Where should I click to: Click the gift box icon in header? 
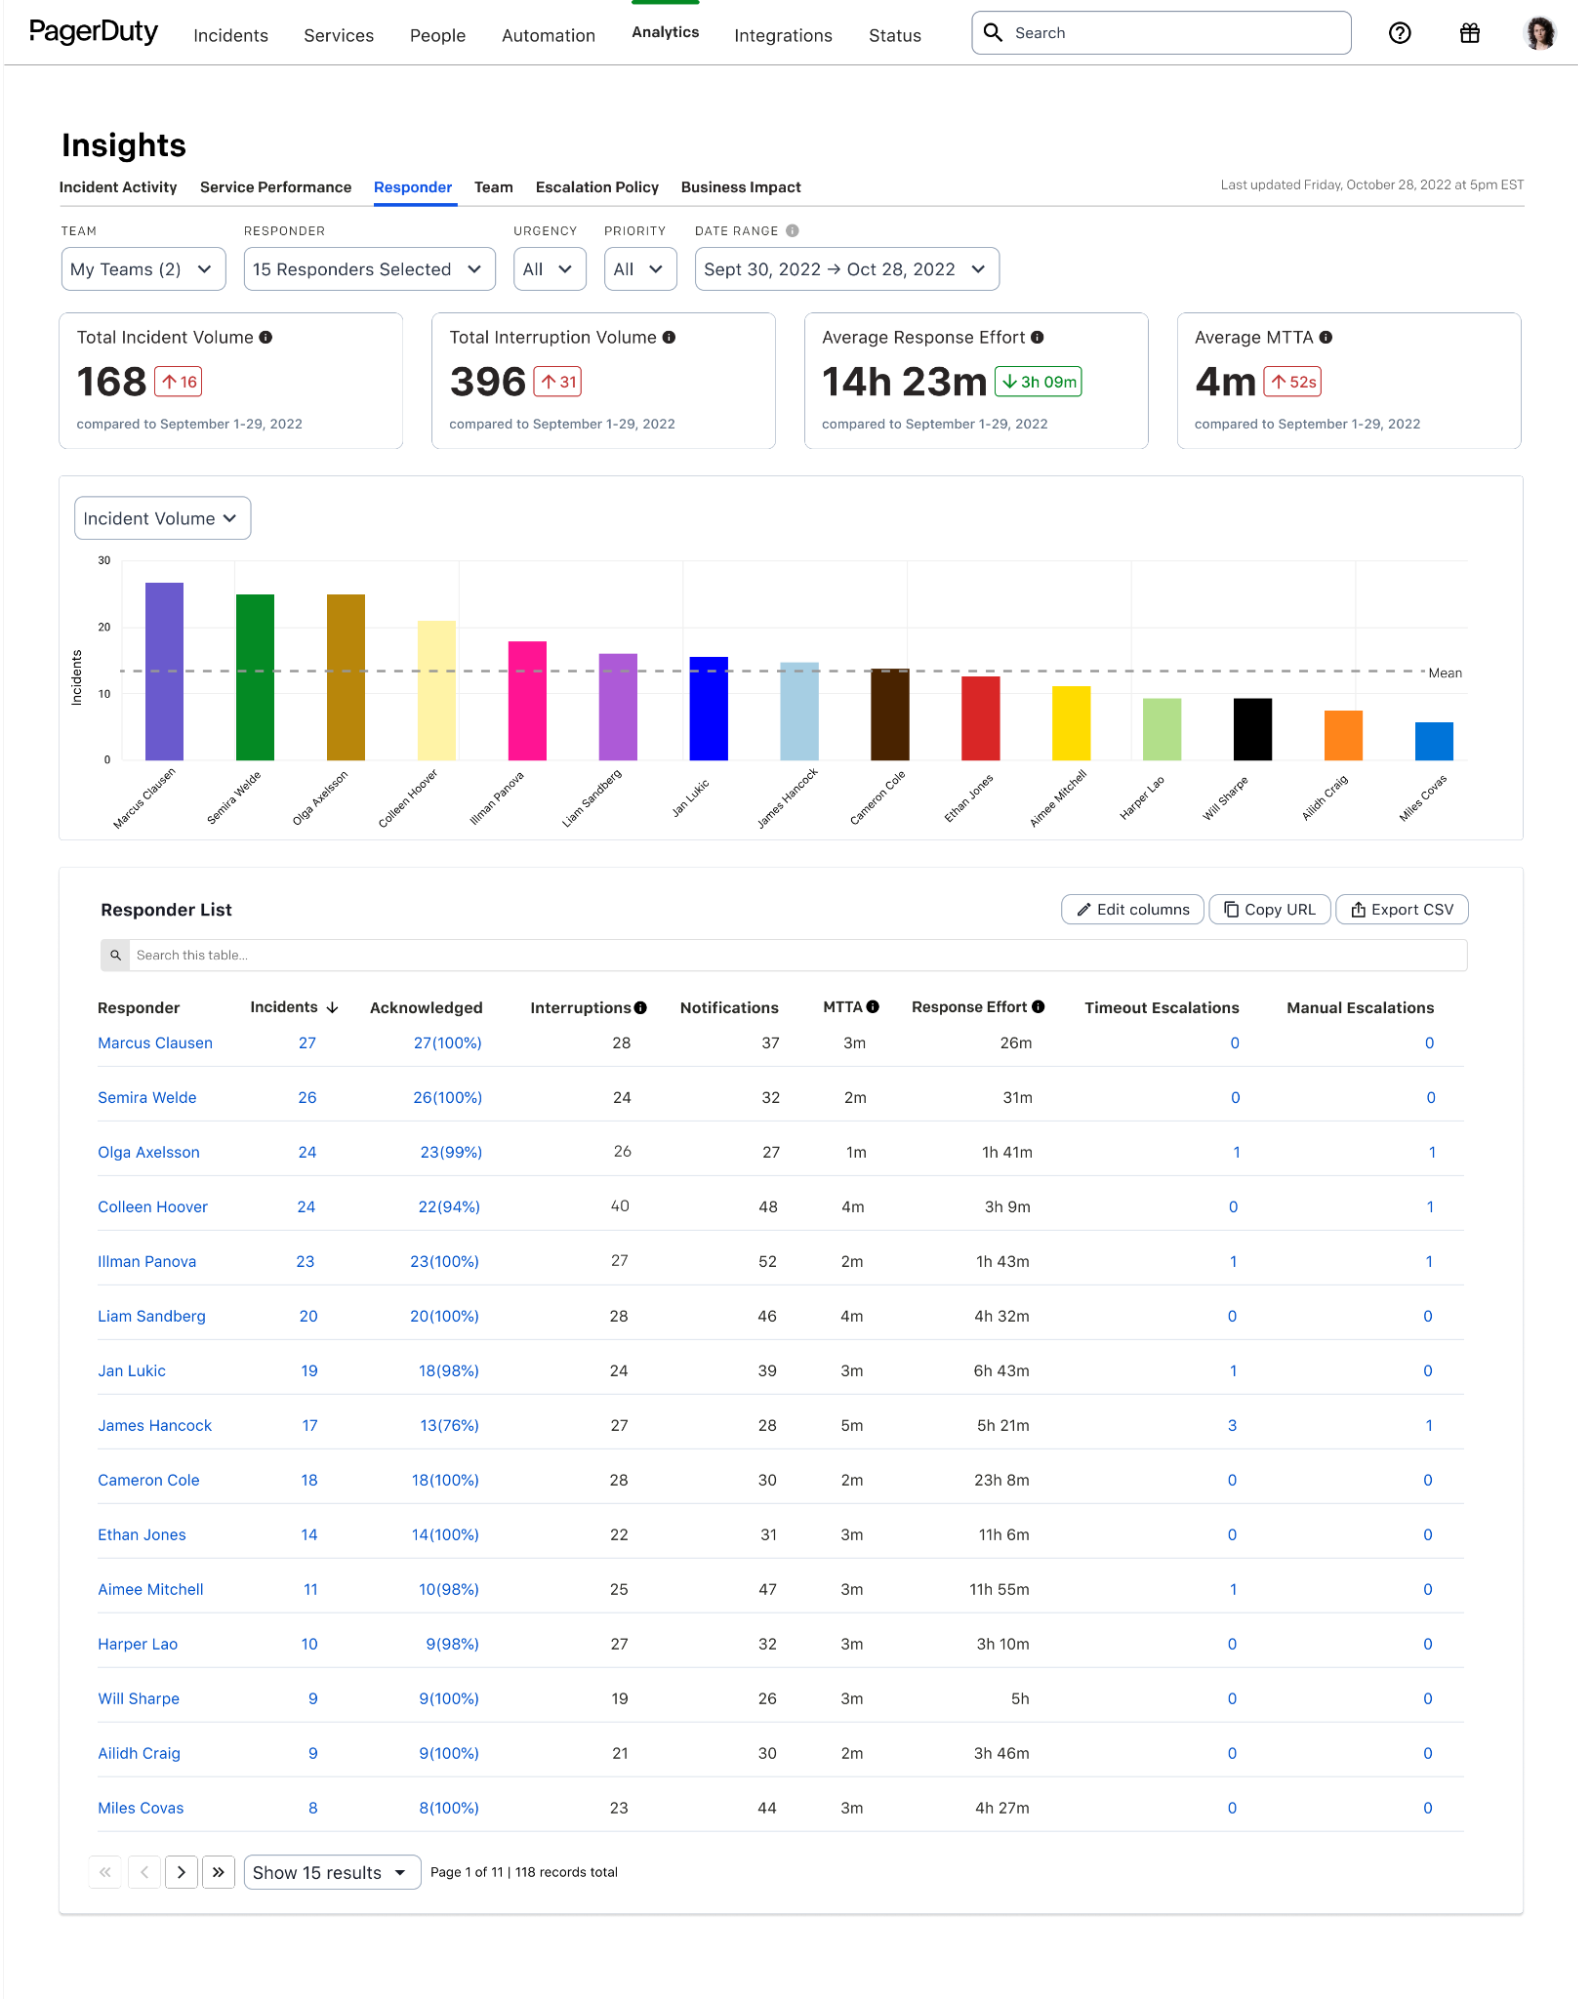1469,33
